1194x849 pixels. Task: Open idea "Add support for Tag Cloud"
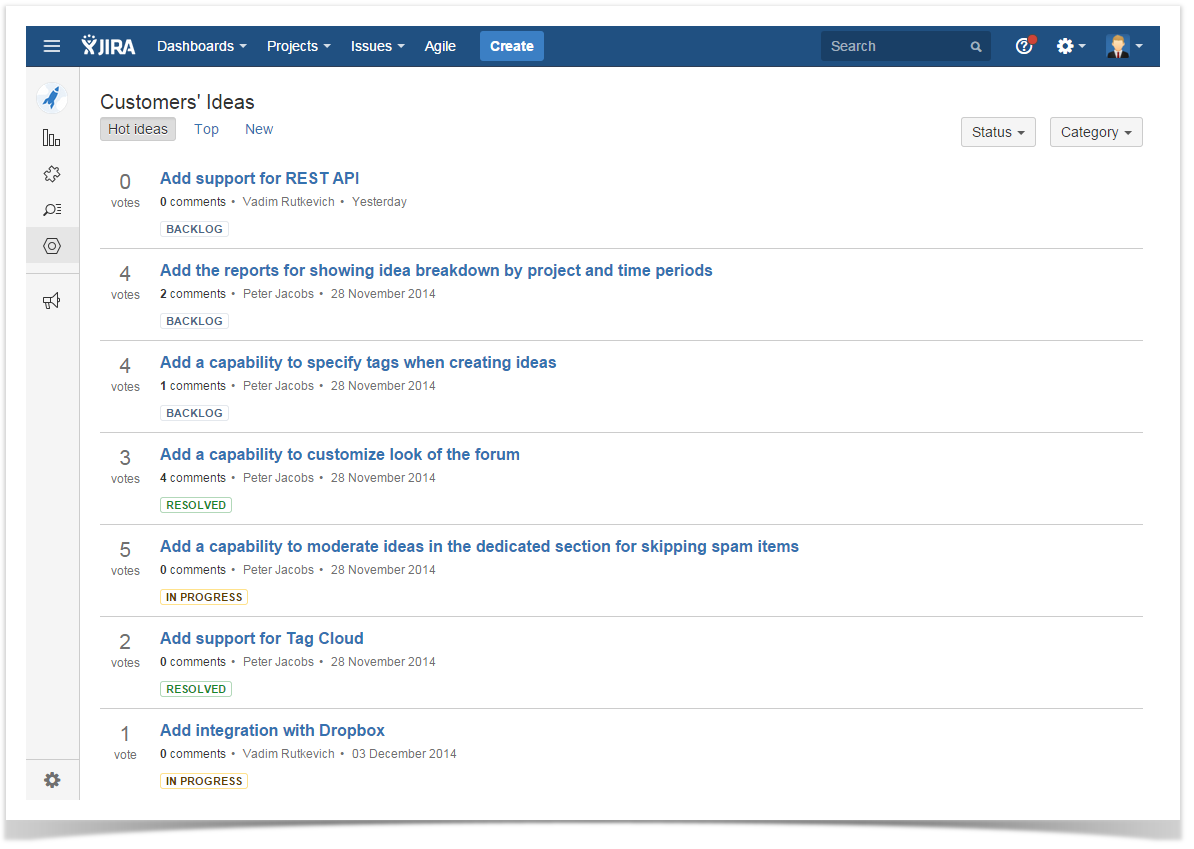[x=262, y=638]
